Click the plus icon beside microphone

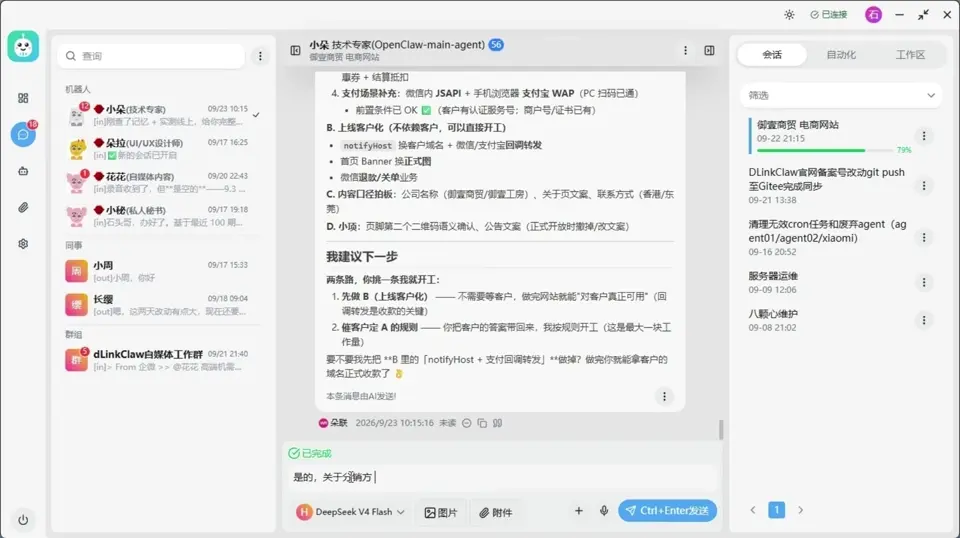click(579, 510)
